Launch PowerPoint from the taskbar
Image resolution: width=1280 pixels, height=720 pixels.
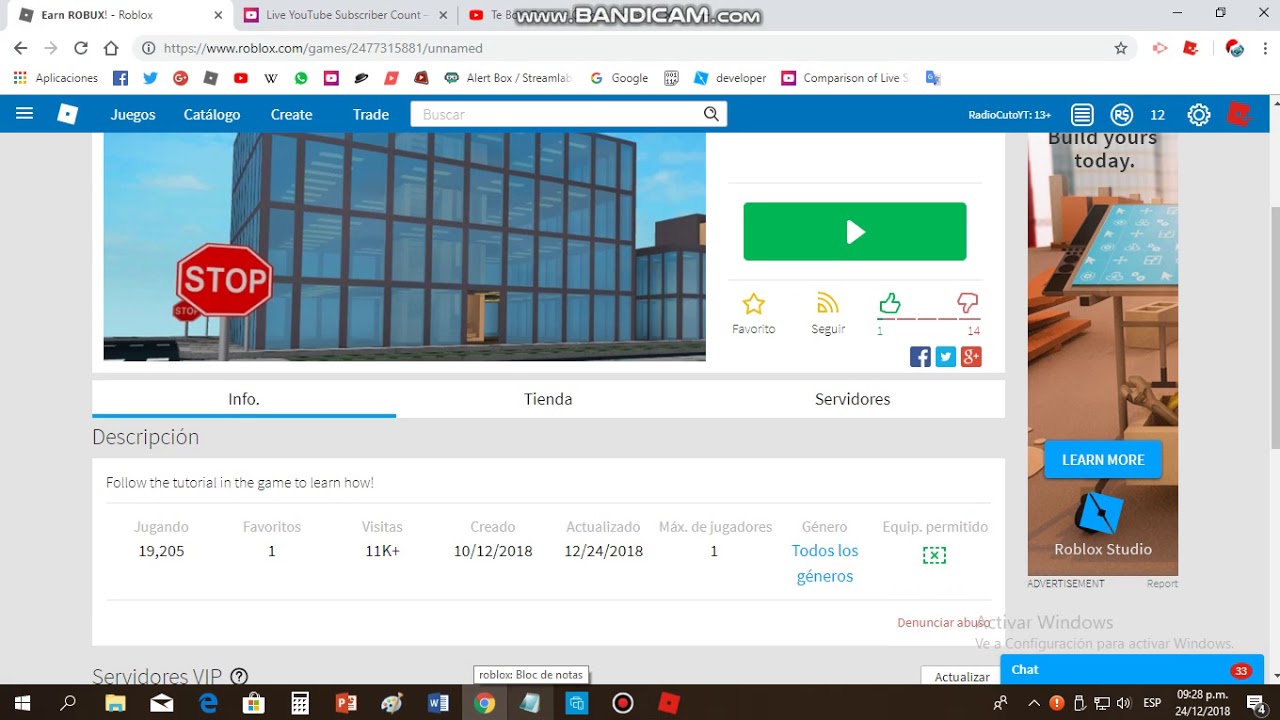346,703
